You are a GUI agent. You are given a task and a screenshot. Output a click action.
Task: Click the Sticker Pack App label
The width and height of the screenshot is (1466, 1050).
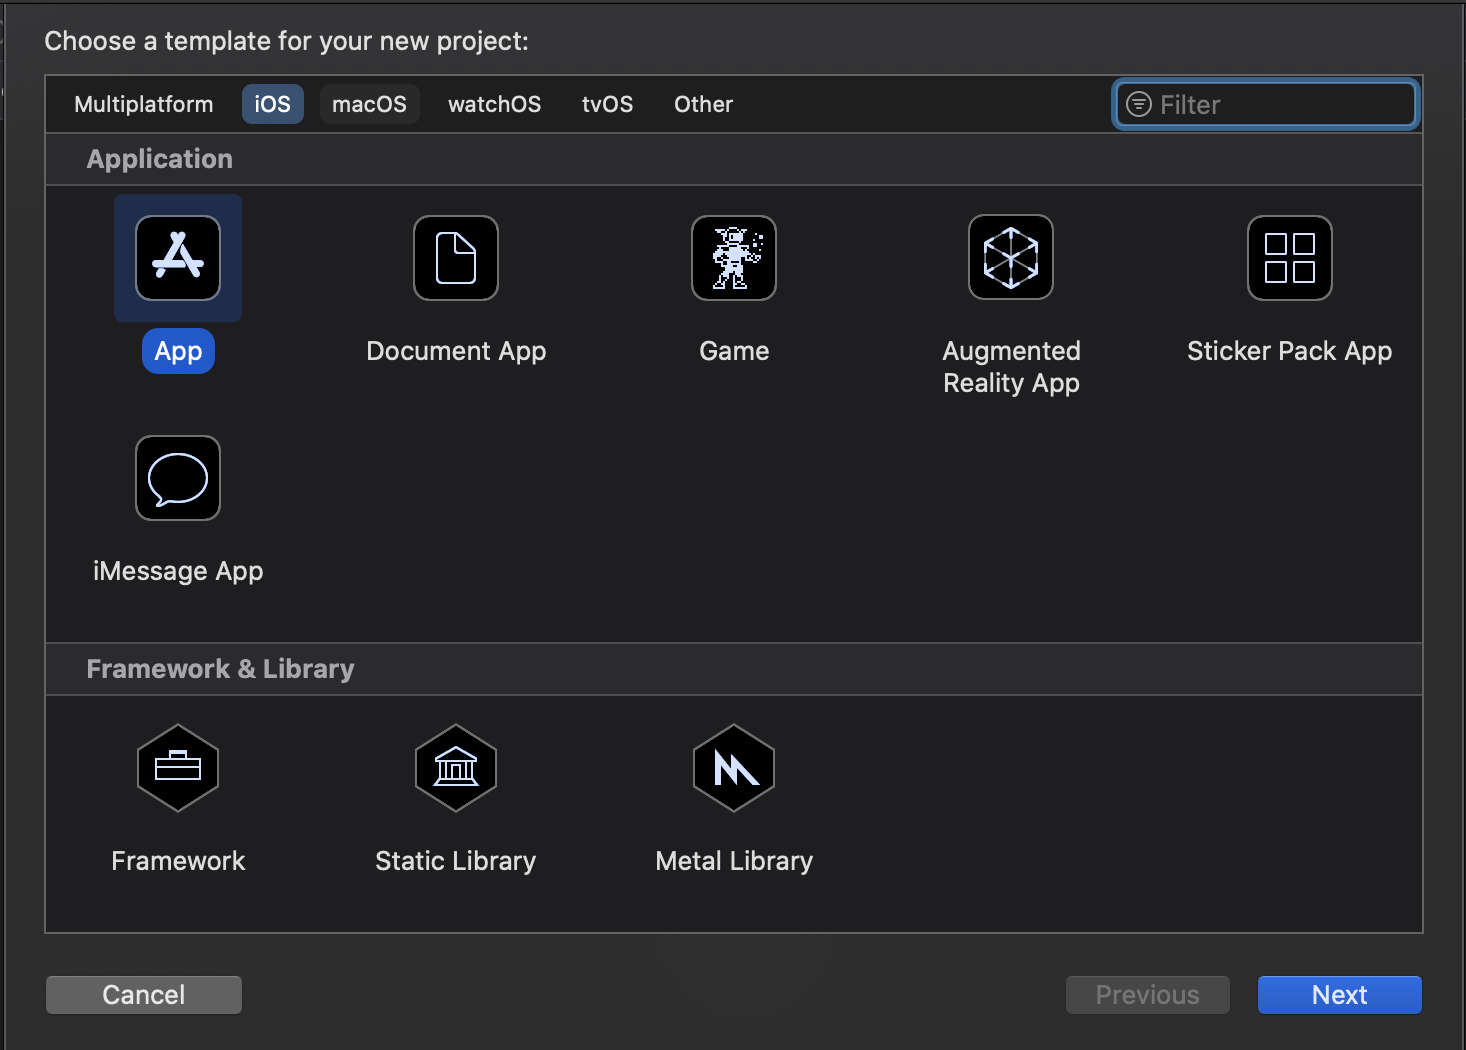coord(1290,351)
